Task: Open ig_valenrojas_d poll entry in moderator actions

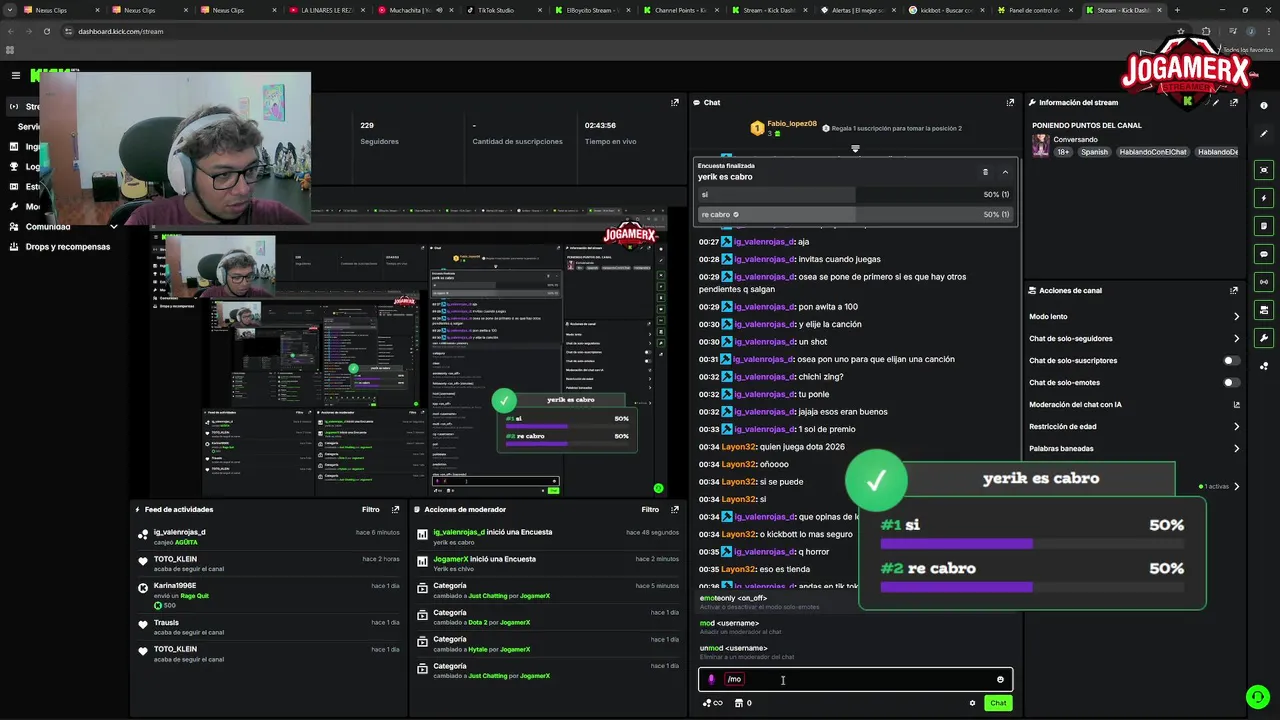Action: coord(548,537)
